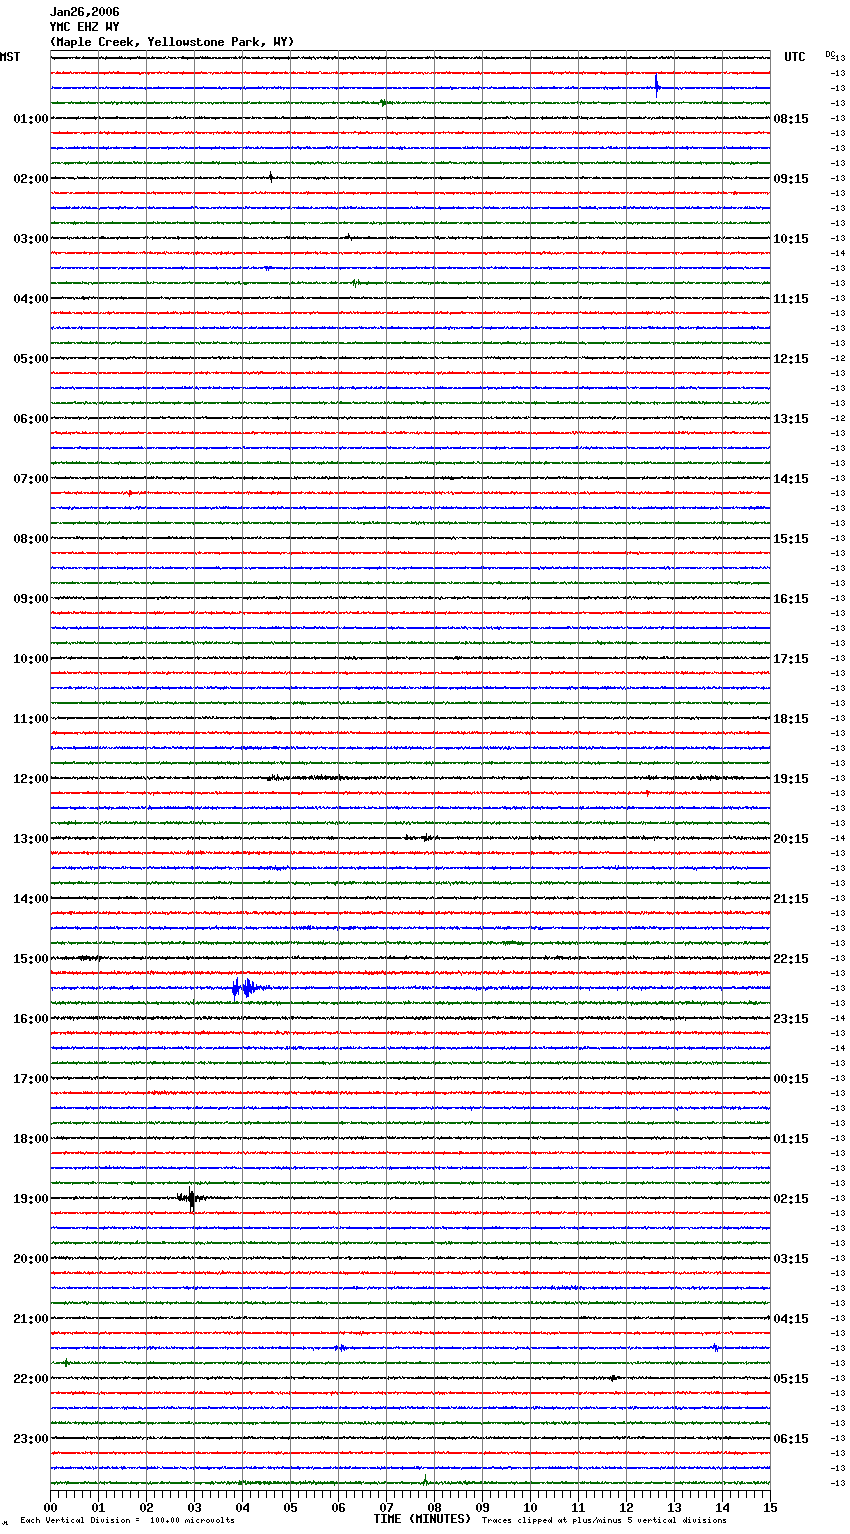Click the minute axis tick label 03
This screenshot has height=1534, width=850.
click(x=194, y=1508)
